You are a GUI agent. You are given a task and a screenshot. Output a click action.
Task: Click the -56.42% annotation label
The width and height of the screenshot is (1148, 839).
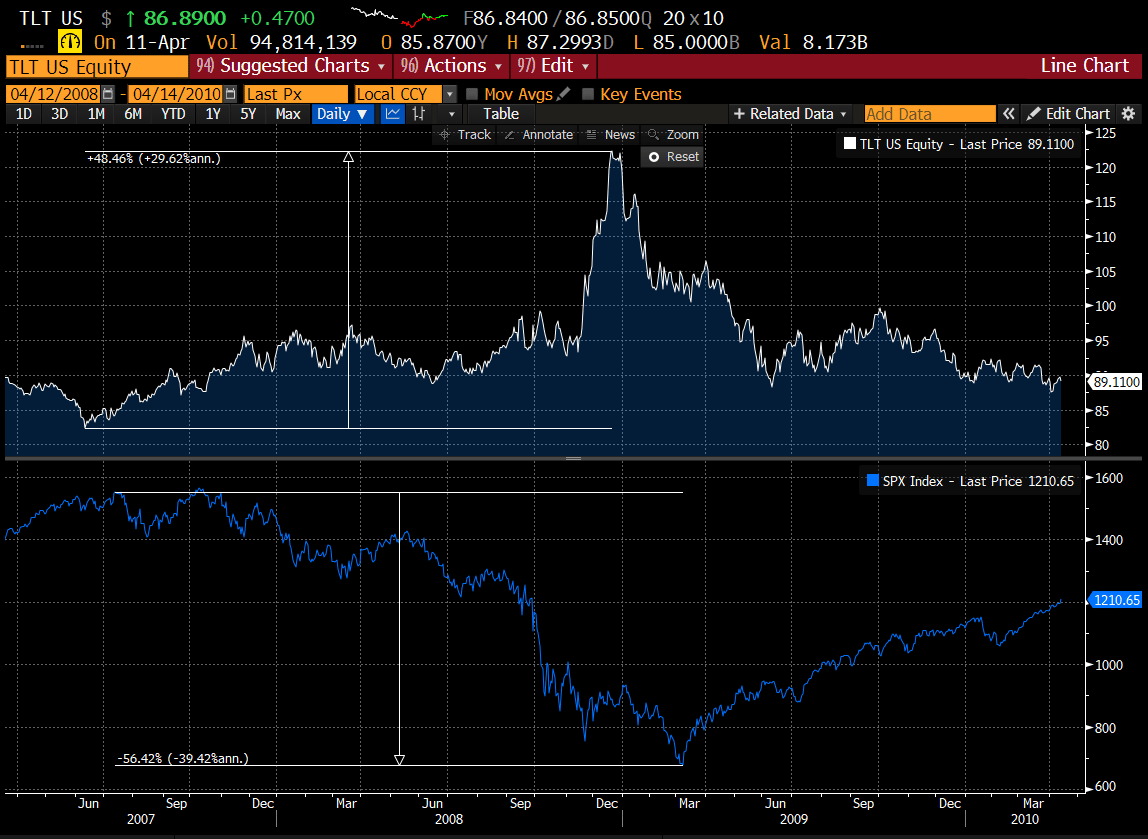(182, 758)
